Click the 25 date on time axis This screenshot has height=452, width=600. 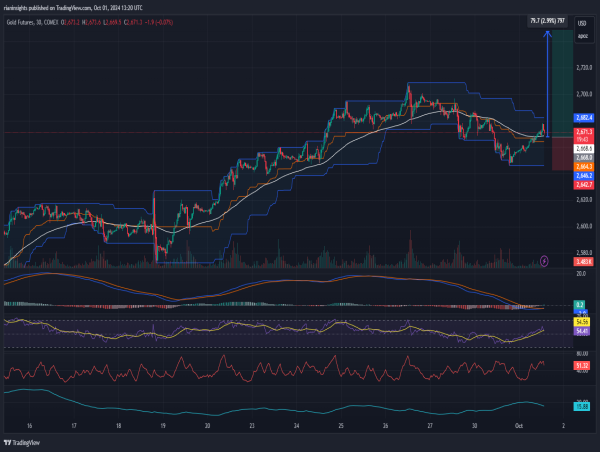click(341, 426)
